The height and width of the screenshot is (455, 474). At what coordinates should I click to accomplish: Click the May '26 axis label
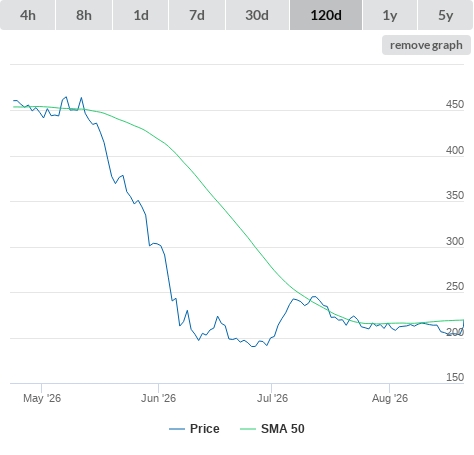pos(42,398)
